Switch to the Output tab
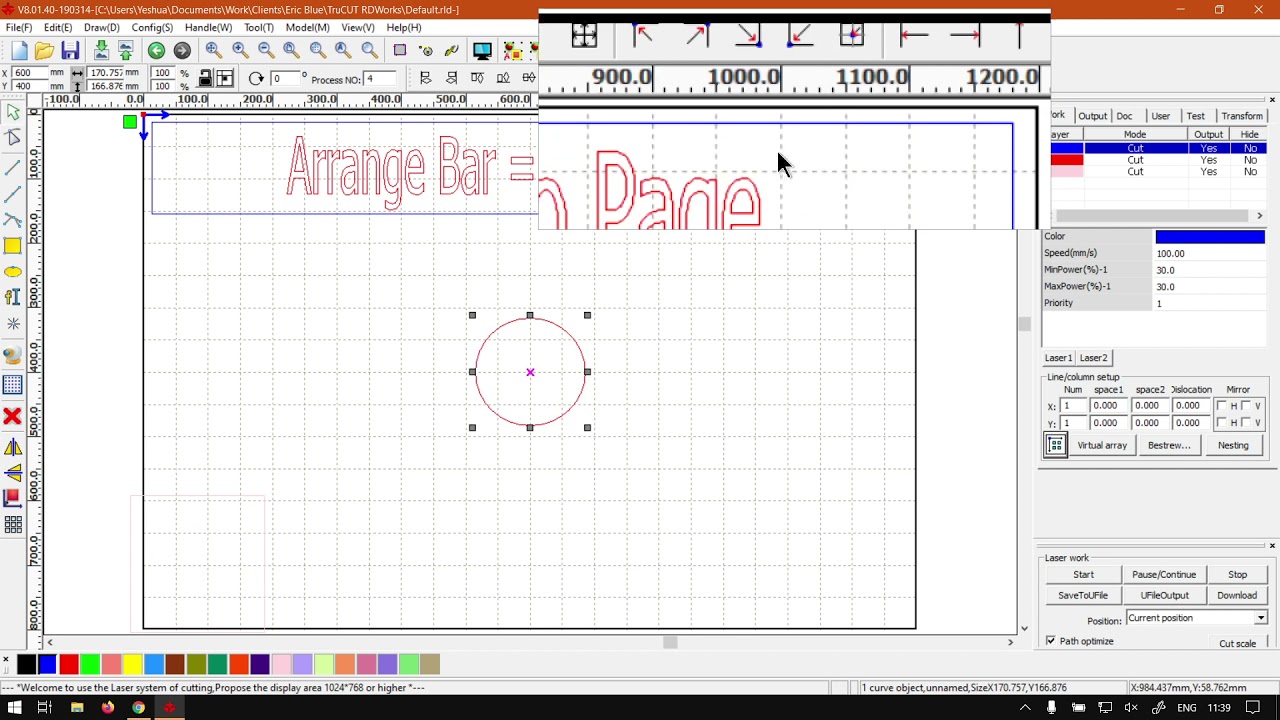 click(x=1092, y=116)
